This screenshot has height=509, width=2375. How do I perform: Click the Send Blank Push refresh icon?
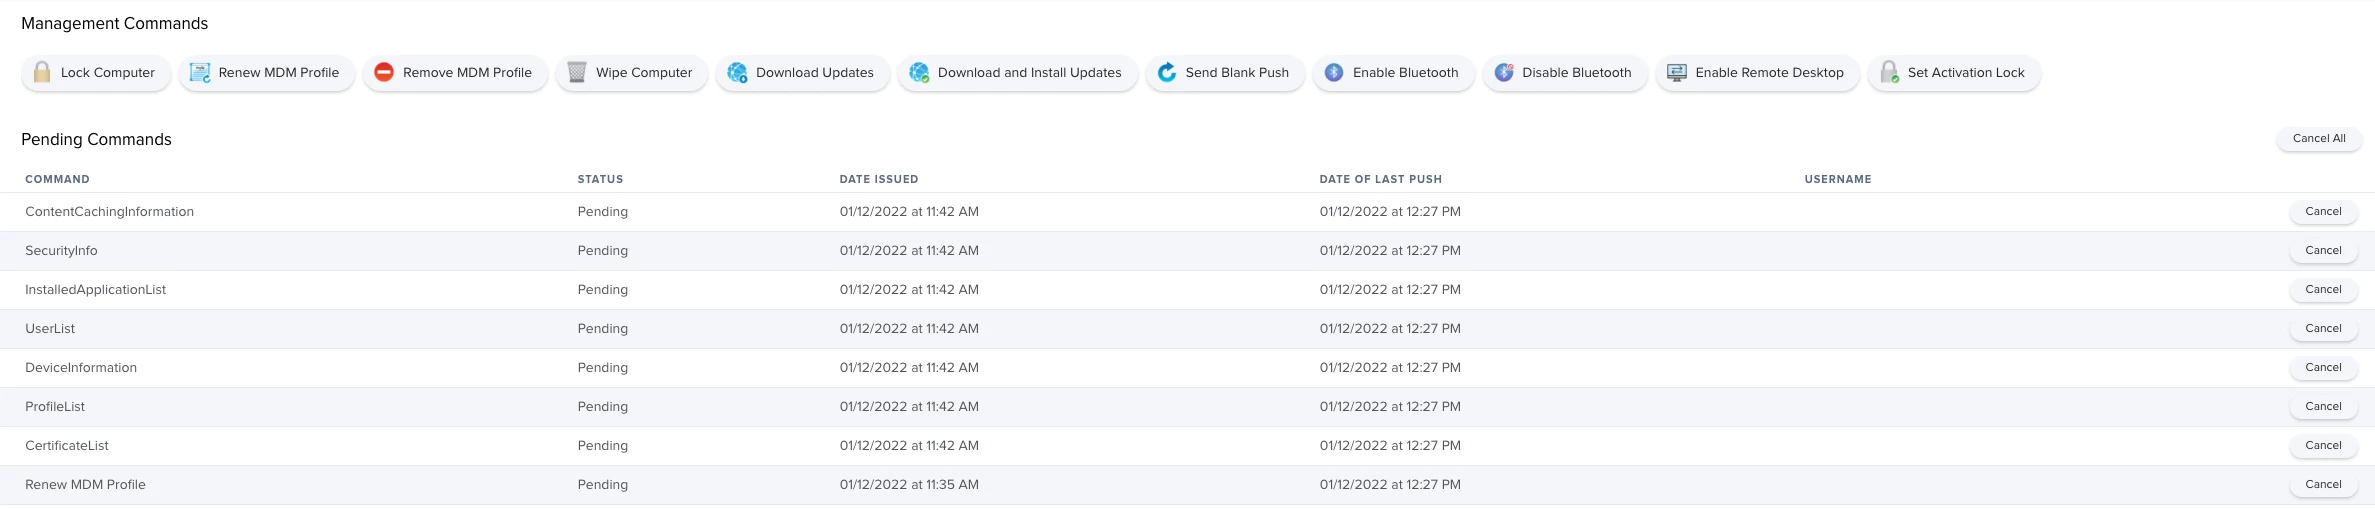click(1167, 72)
